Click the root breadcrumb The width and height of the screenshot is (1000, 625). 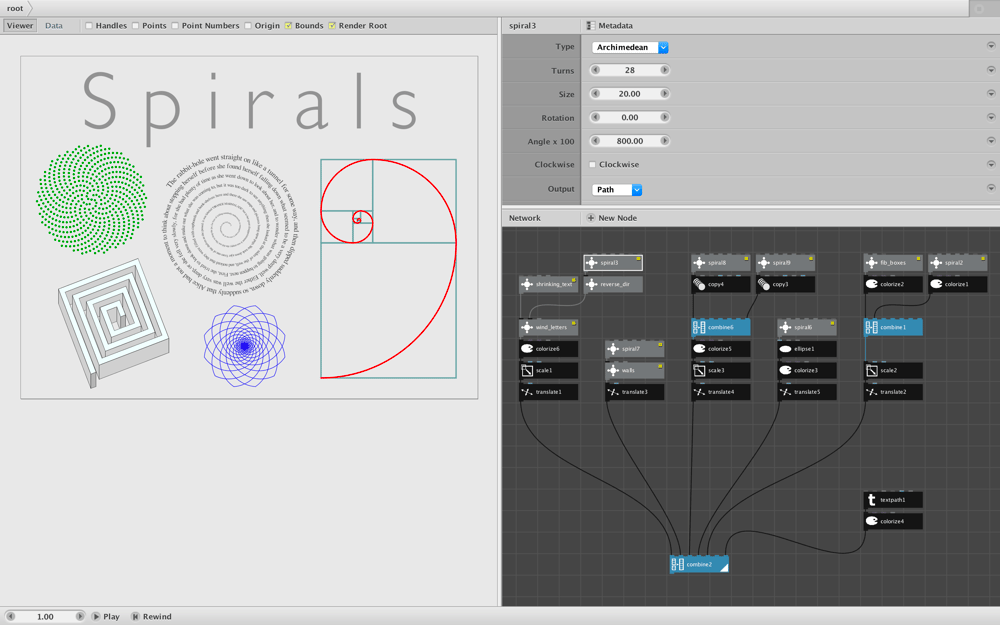[x=15, y=8]
